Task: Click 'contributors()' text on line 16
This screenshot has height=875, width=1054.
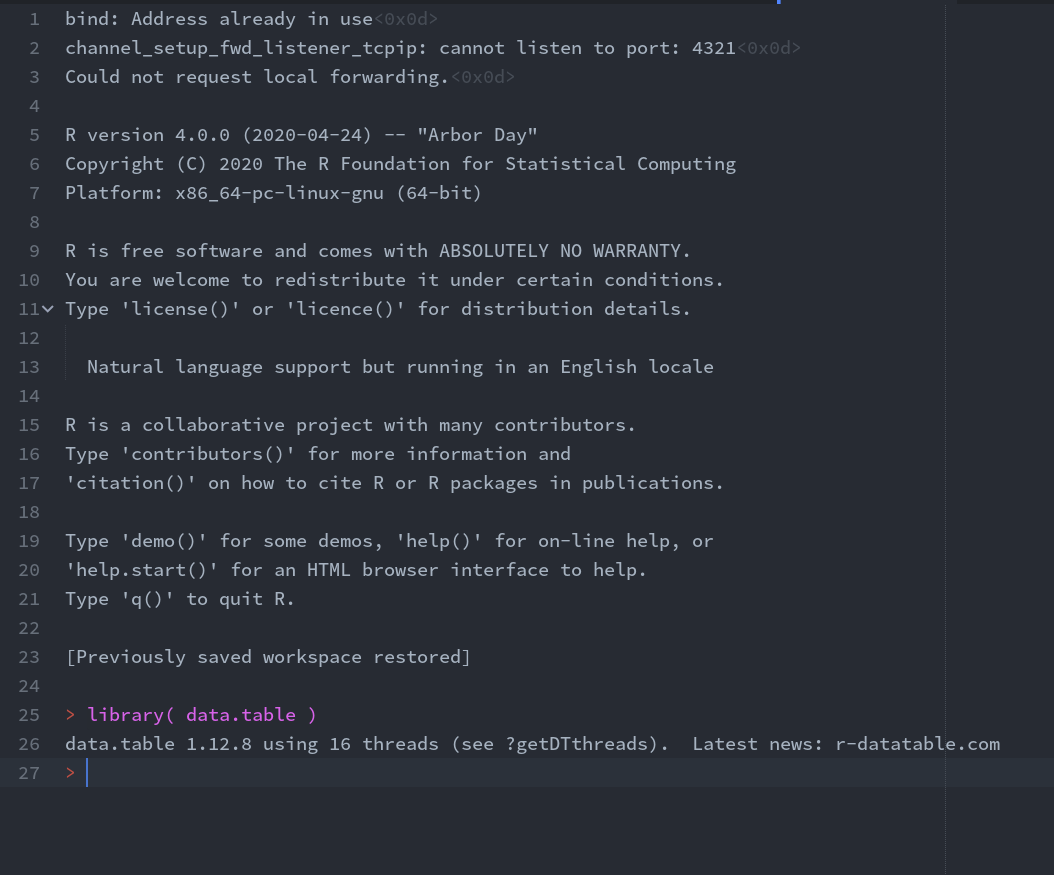Action: point(208,454)
